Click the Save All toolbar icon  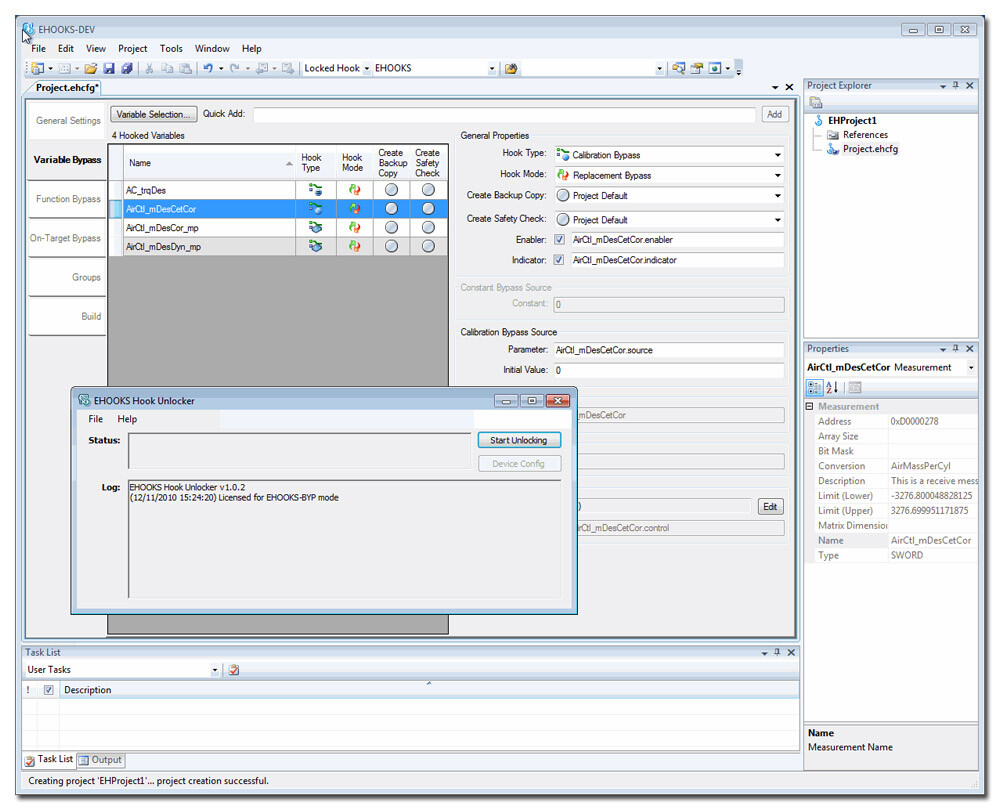pyautogui.click(x=126, y=68)
